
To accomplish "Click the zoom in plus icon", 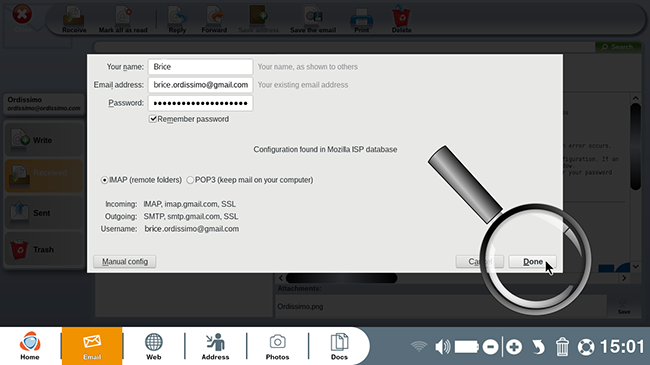I will pyautogui.click(x=514, y=346).
